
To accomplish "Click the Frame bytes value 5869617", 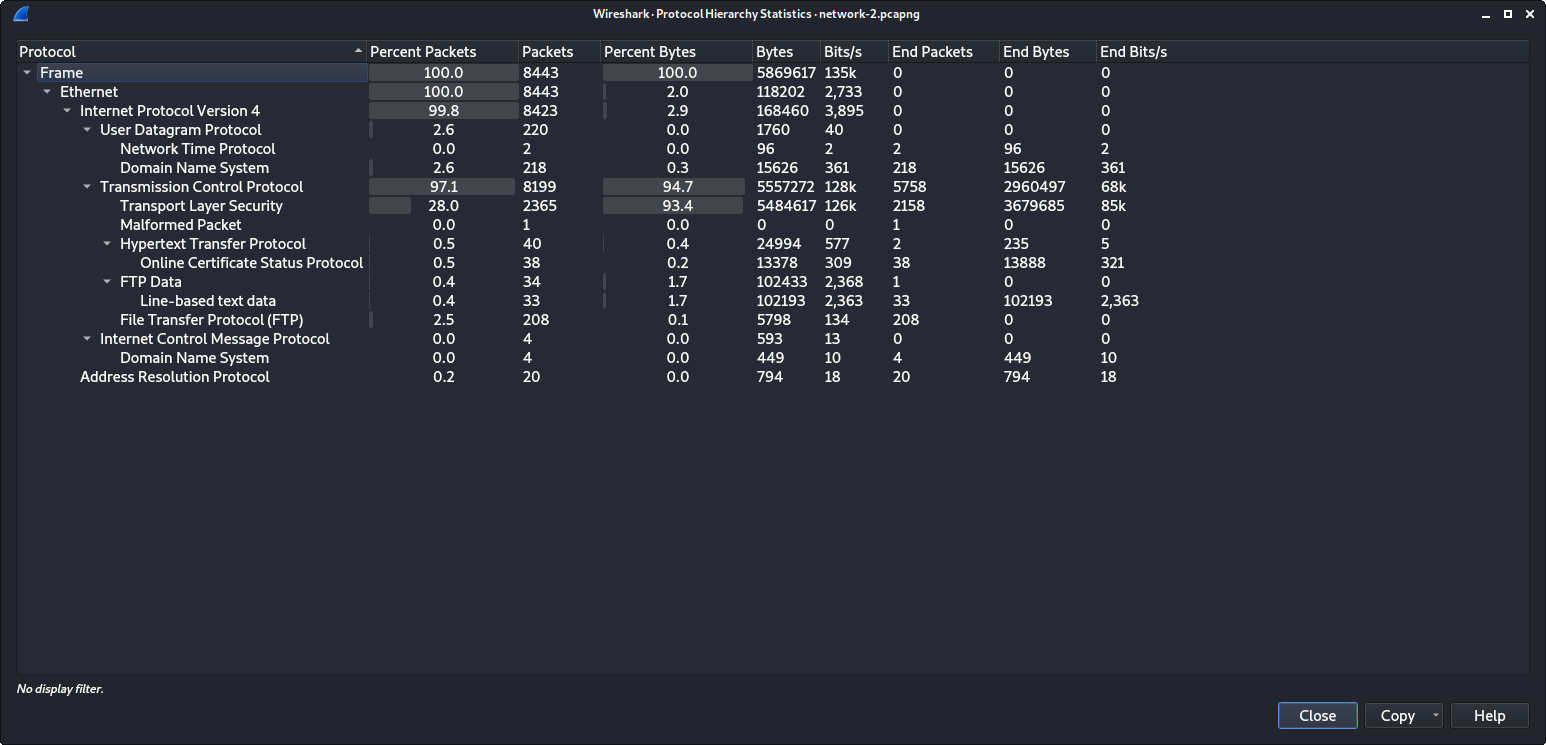I will [x=786, y=73].
